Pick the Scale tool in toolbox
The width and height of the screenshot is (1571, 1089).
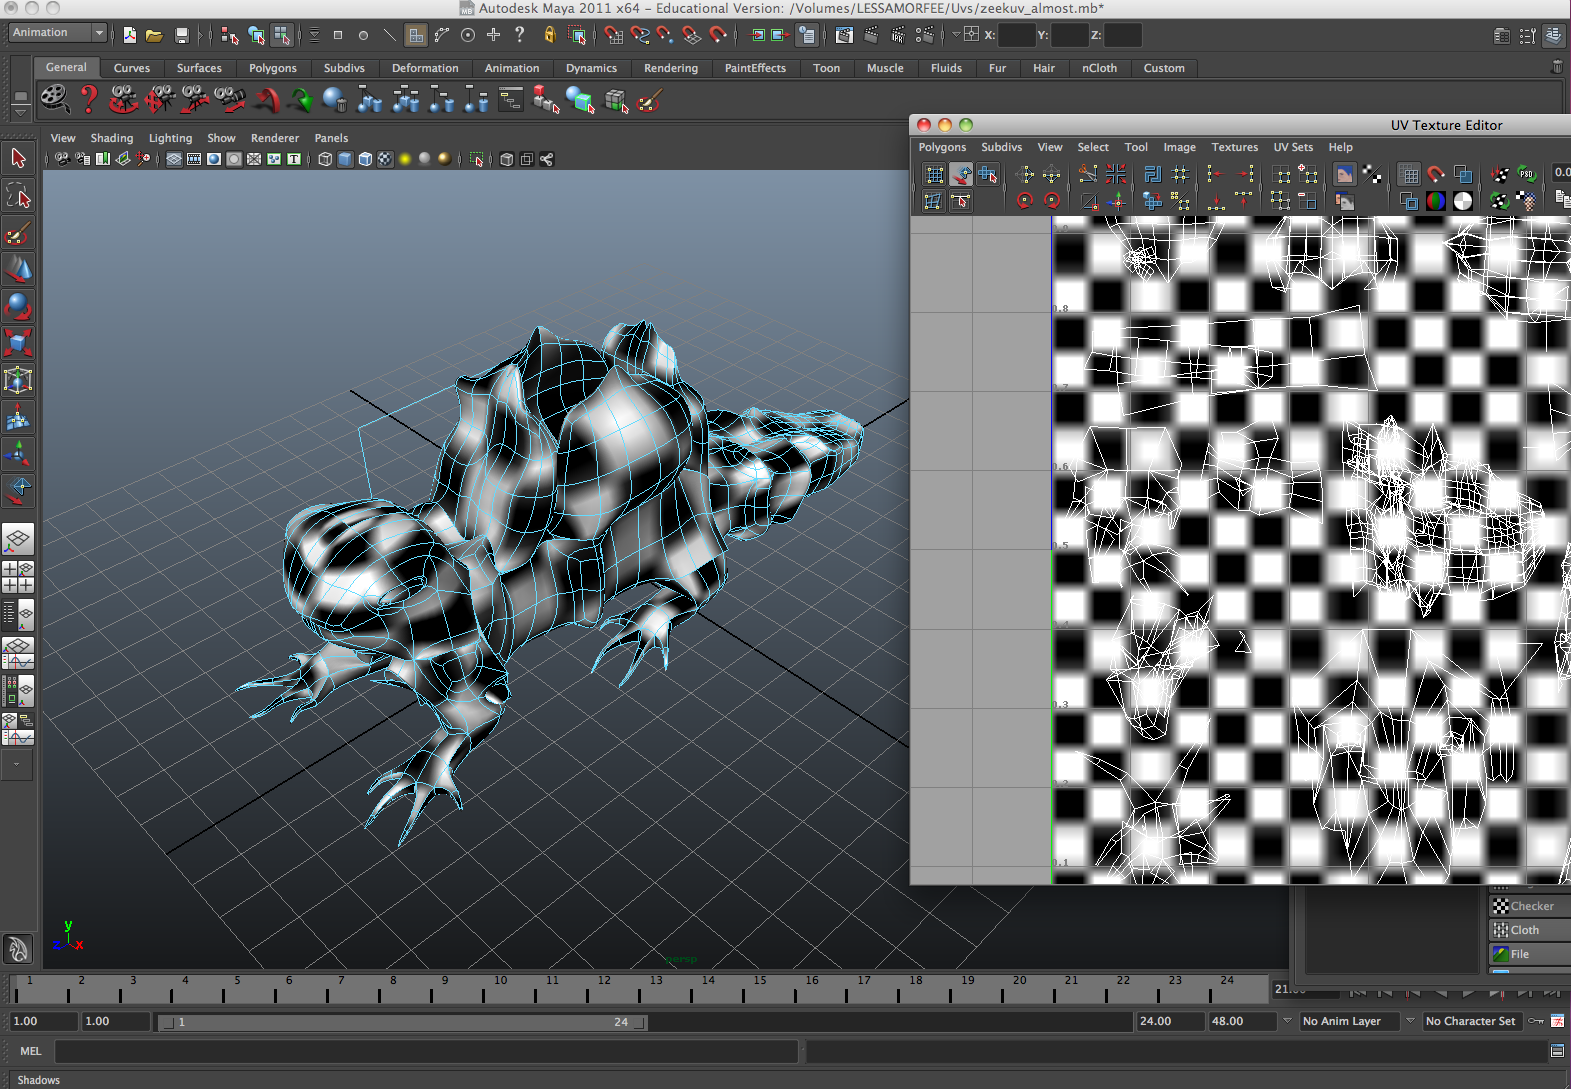click(18, 343)
